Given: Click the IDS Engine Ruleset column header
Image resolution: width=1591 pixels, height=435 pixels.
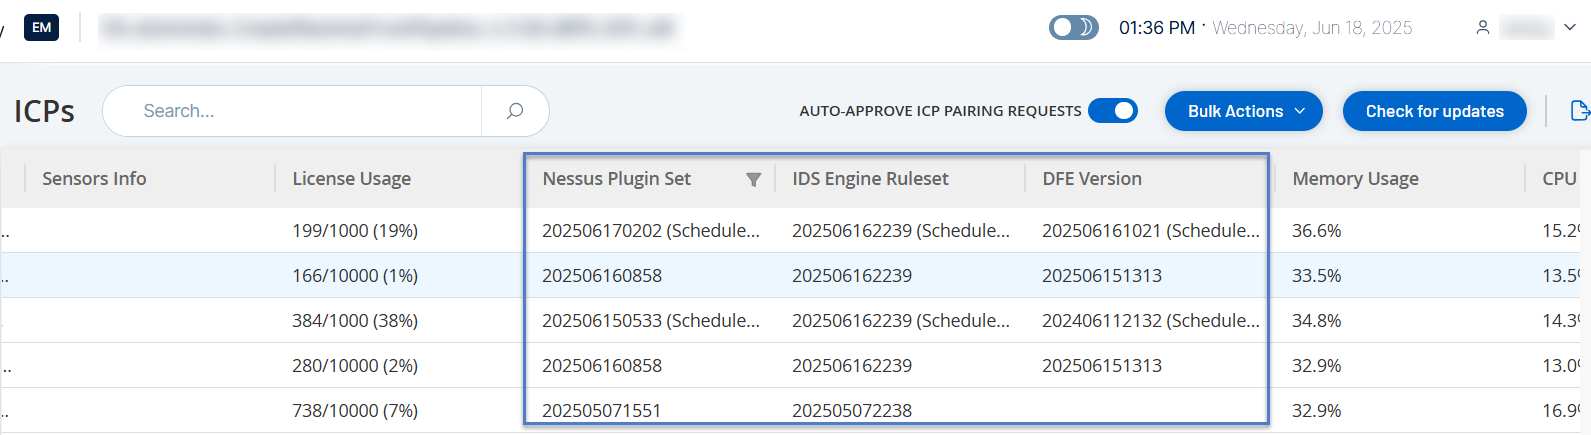Looking at the screenshot, I should tap(870, 179).
